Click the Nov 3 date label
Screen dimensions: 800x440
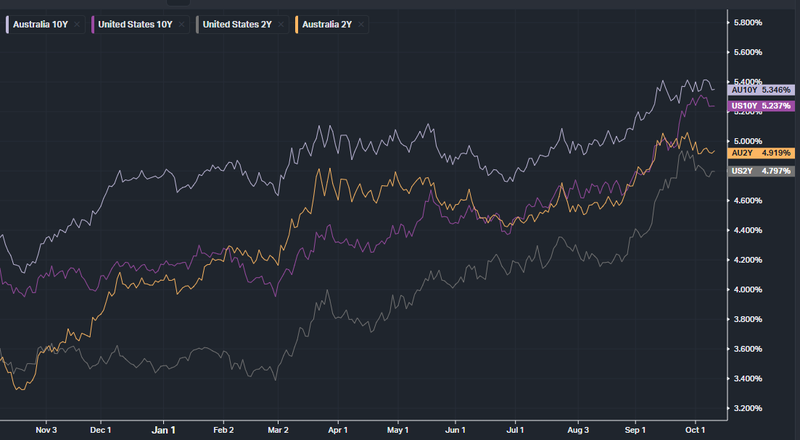pyautogui.click(x=46, y=430)
